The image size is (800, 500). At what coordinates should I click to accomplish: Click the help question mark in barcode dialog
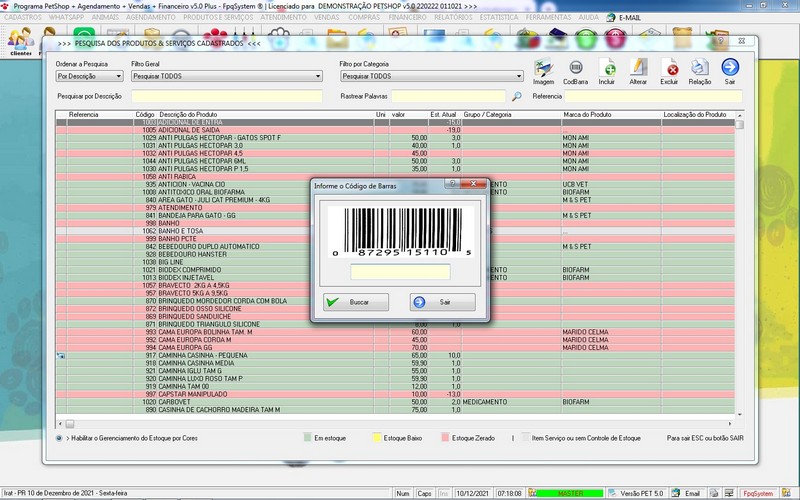[x=452, y=183]
